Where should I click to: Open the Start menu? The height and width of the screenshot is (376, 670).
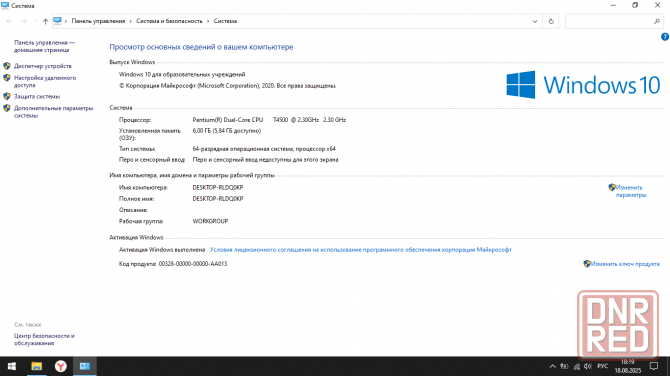click(x=12, y=366)
